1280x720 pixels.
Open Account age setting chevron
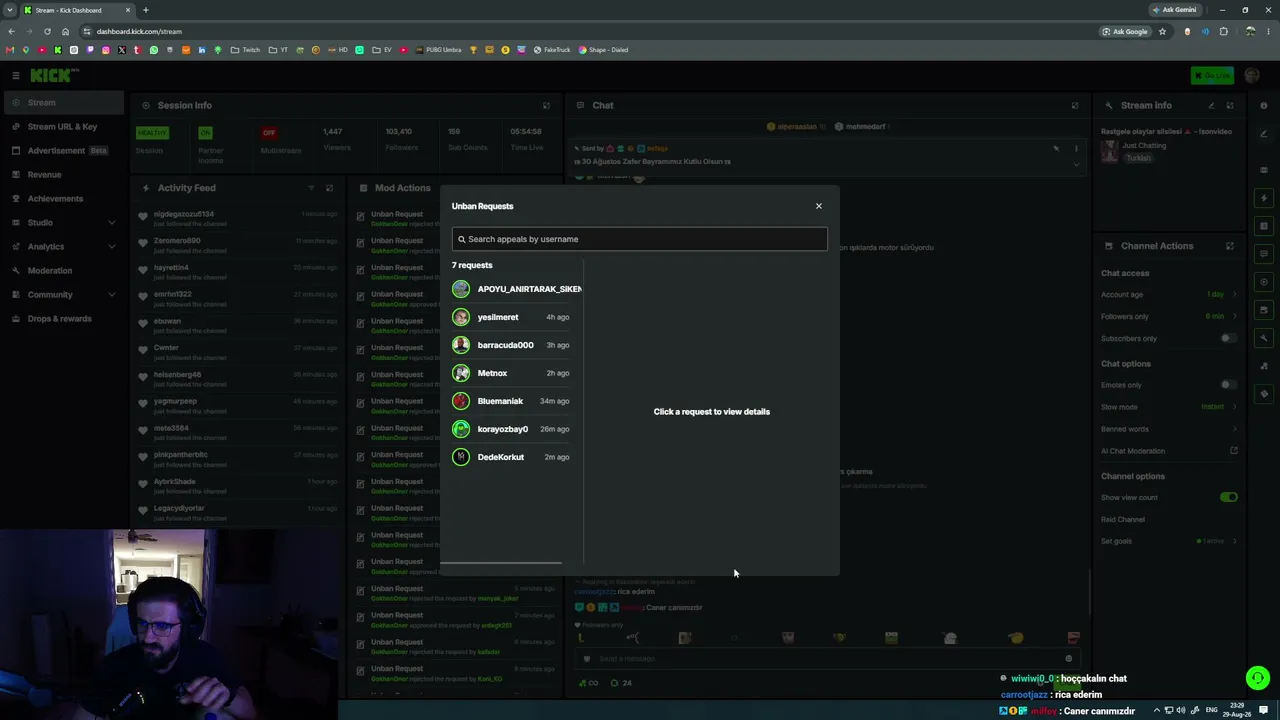1234,295
